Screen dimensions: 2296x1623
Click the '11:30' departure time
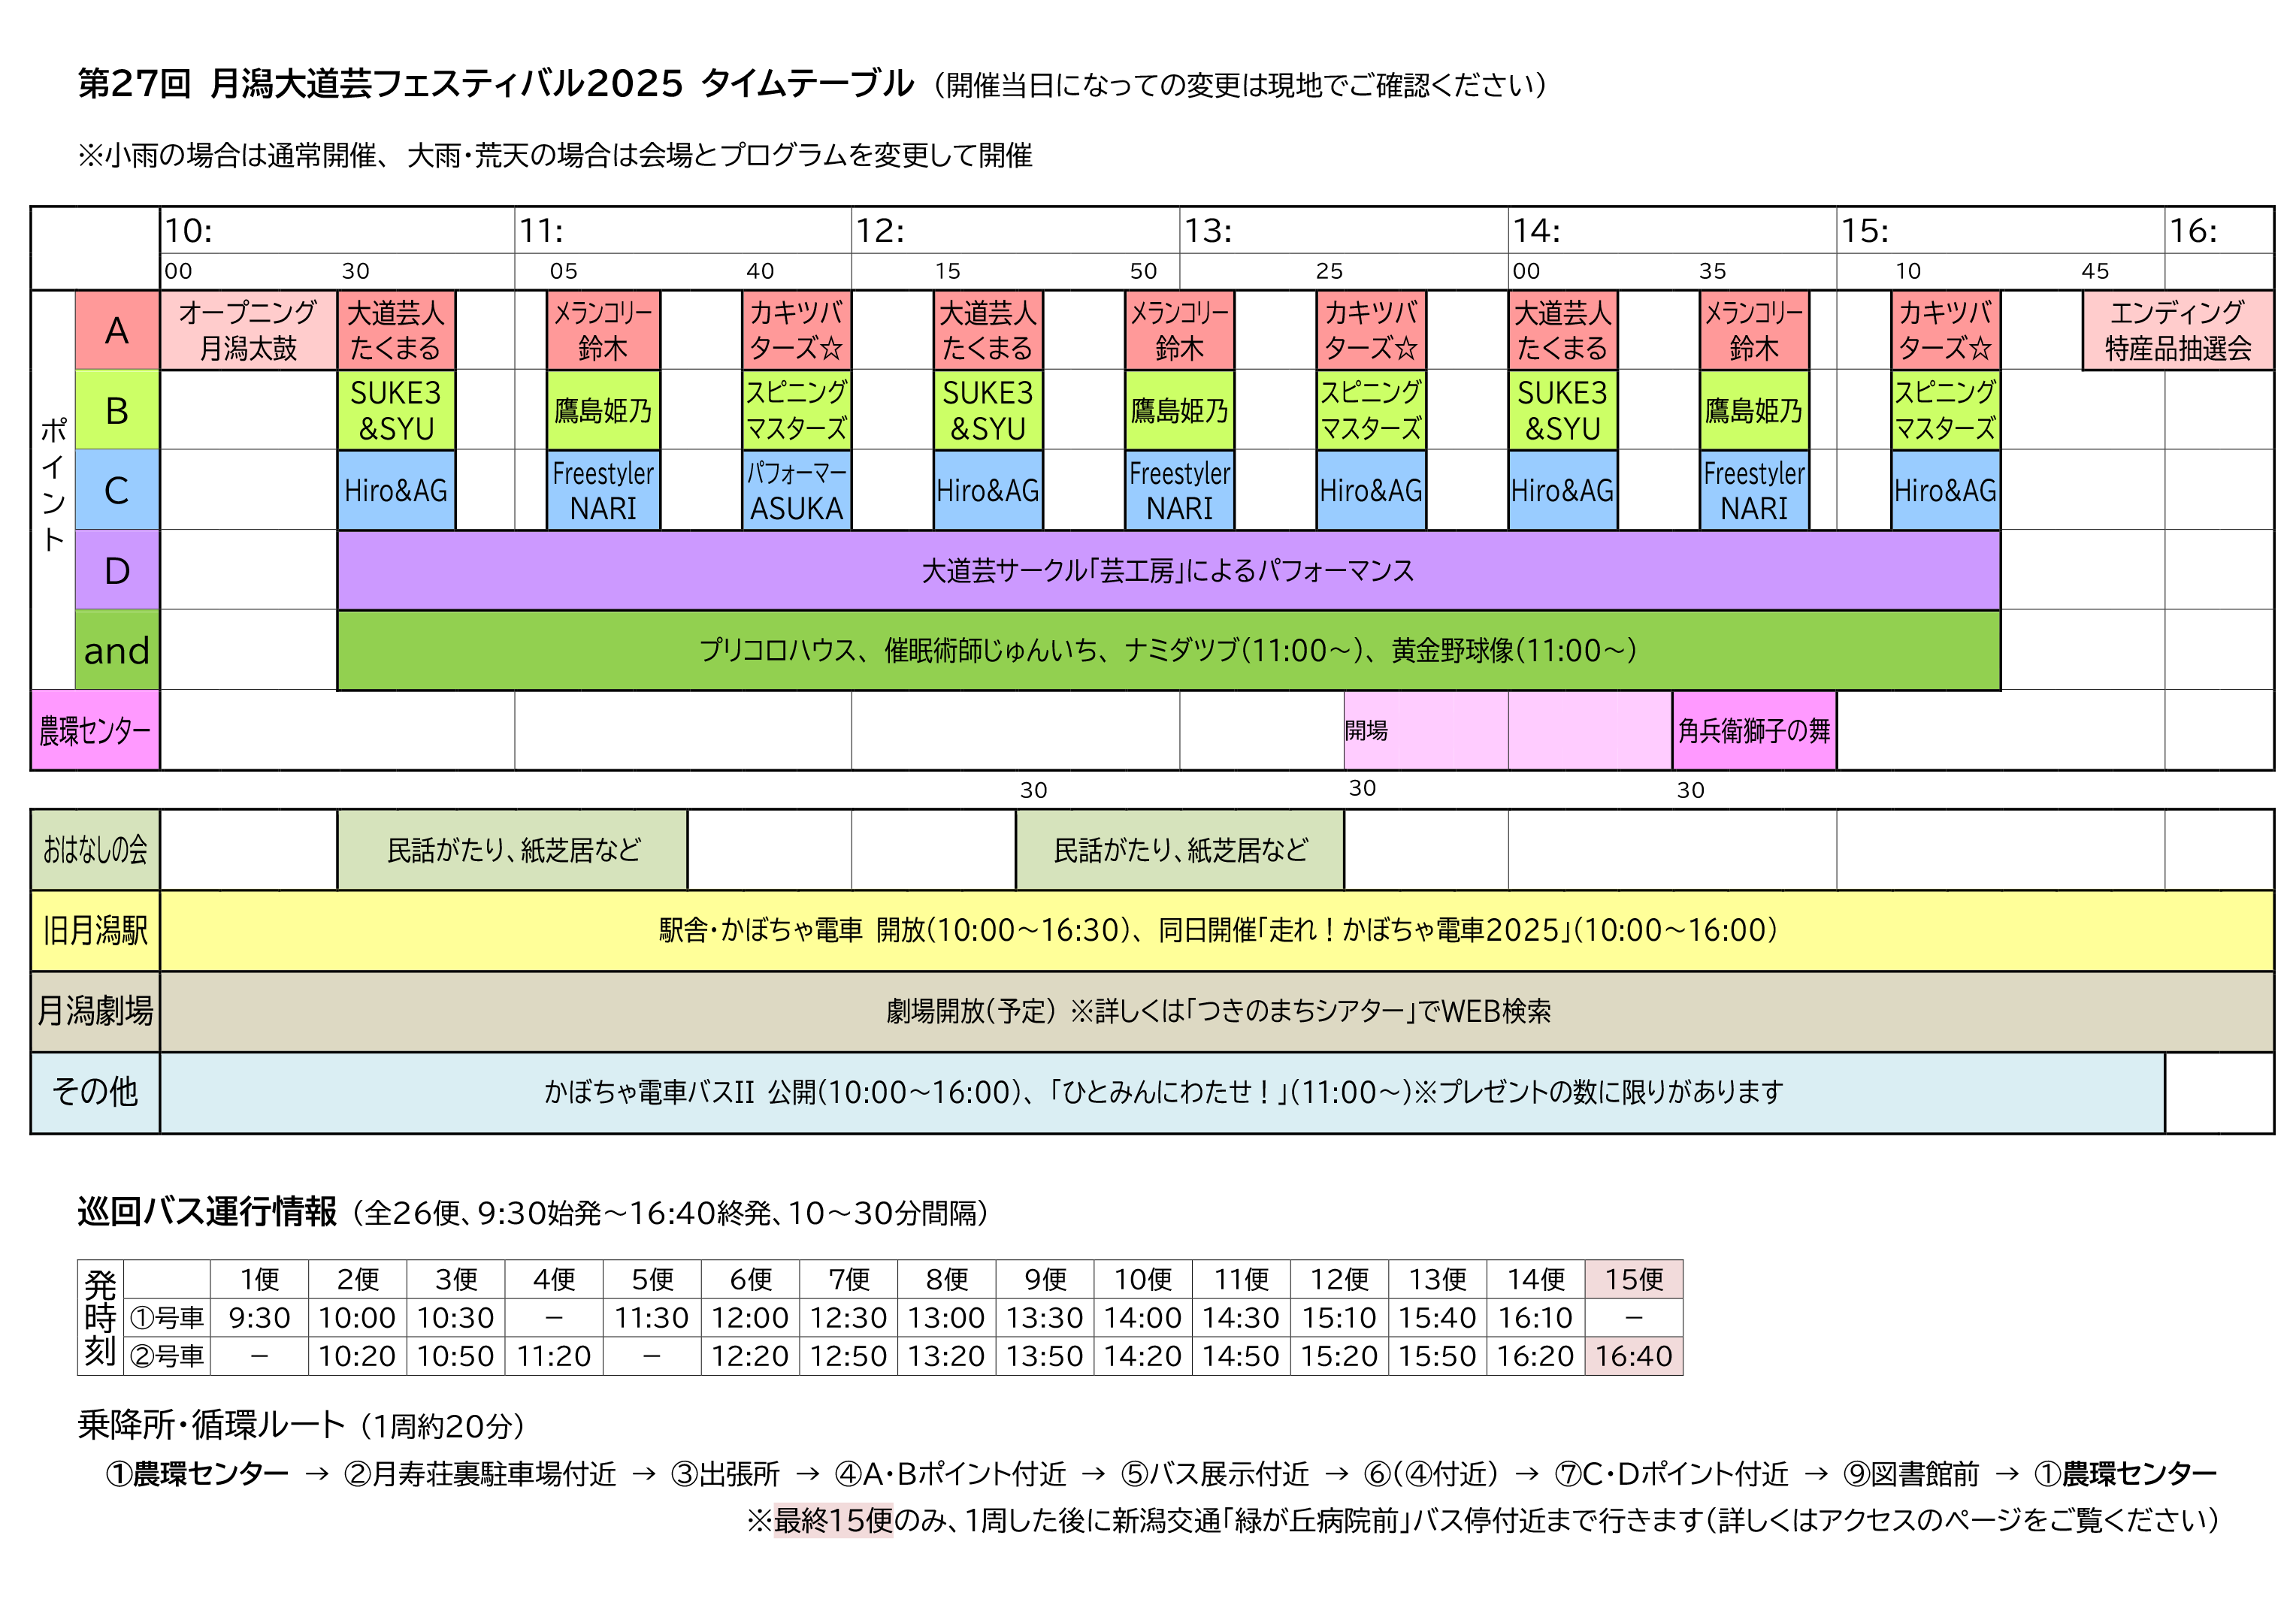tap(652, 1318)
